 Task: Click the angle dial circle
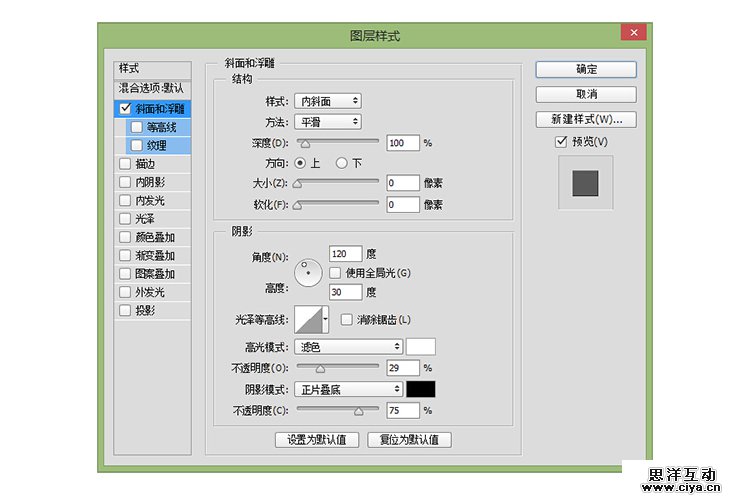(x=309, y=271)
